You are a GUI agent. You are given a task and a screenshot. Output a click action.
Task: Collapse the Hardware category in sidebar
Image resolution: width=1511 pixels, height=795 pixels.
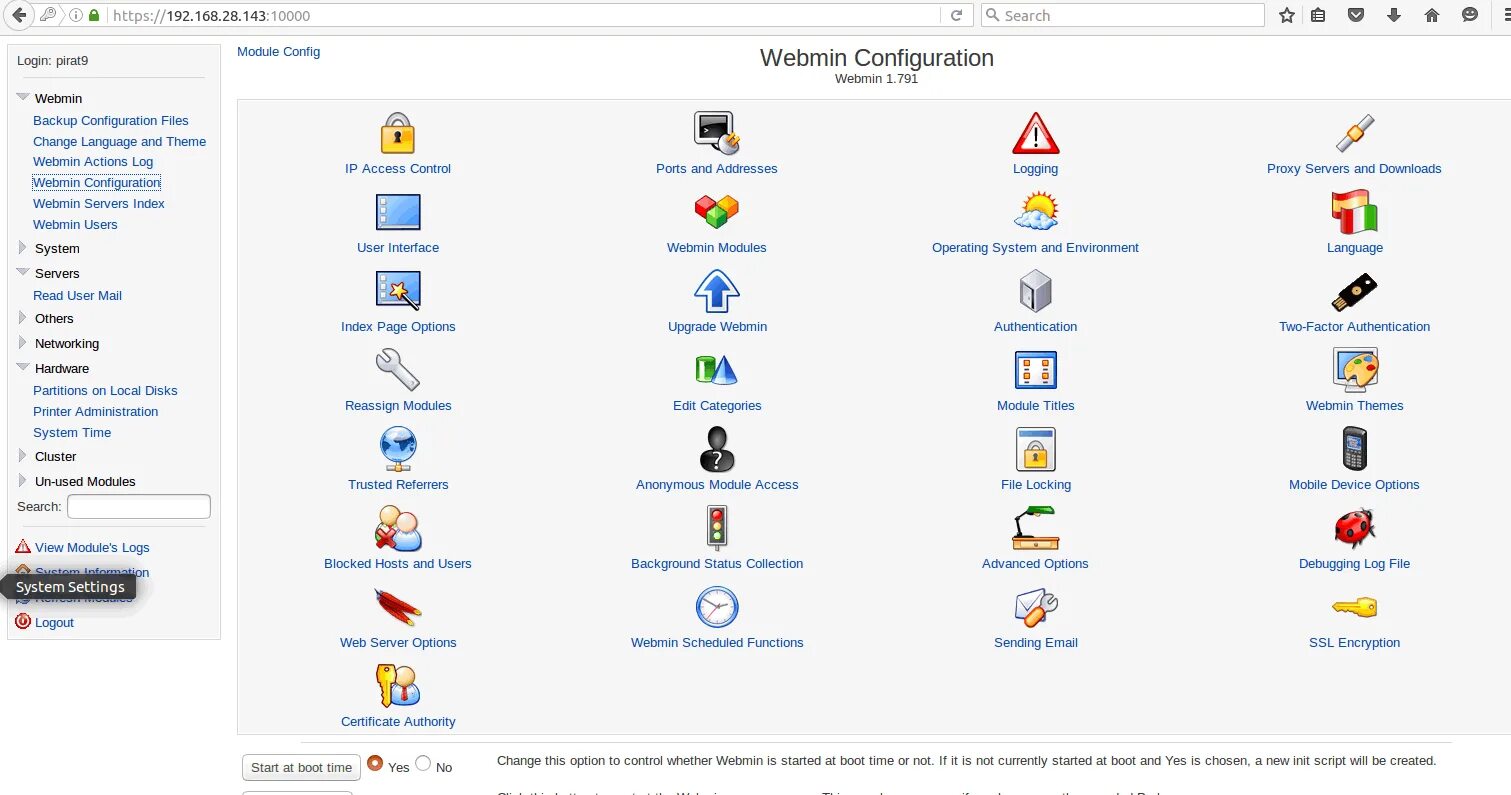tap(23, 367)
